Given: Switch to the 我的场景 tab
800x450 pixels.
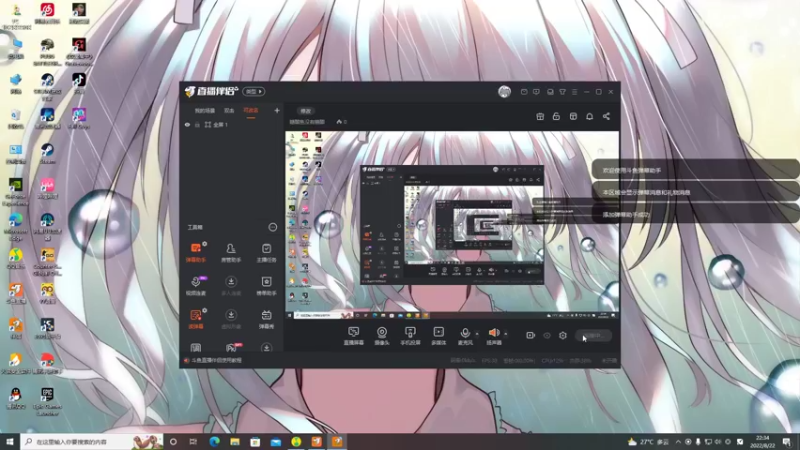Looking at the screenshot, I should coord(205,110).
